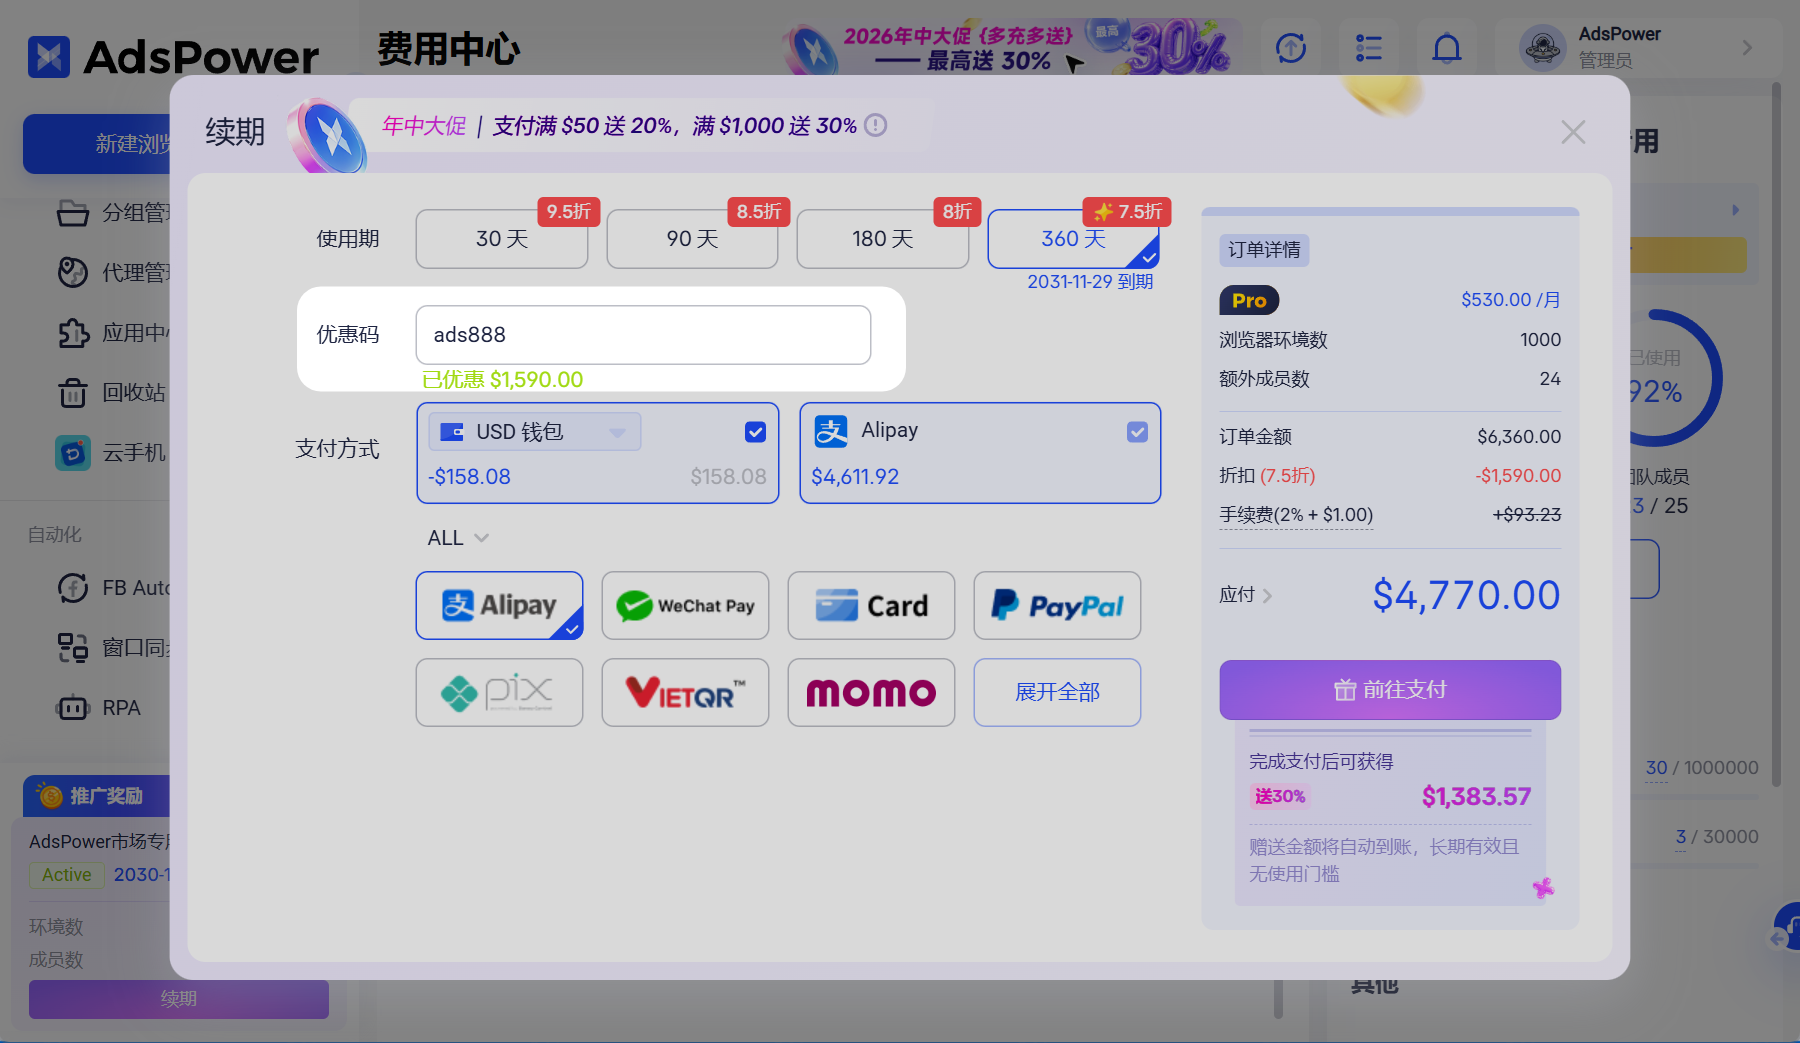Choose the 30 天 duration option
This screenshot has height=1043, width=1800.
coord(502,239)
